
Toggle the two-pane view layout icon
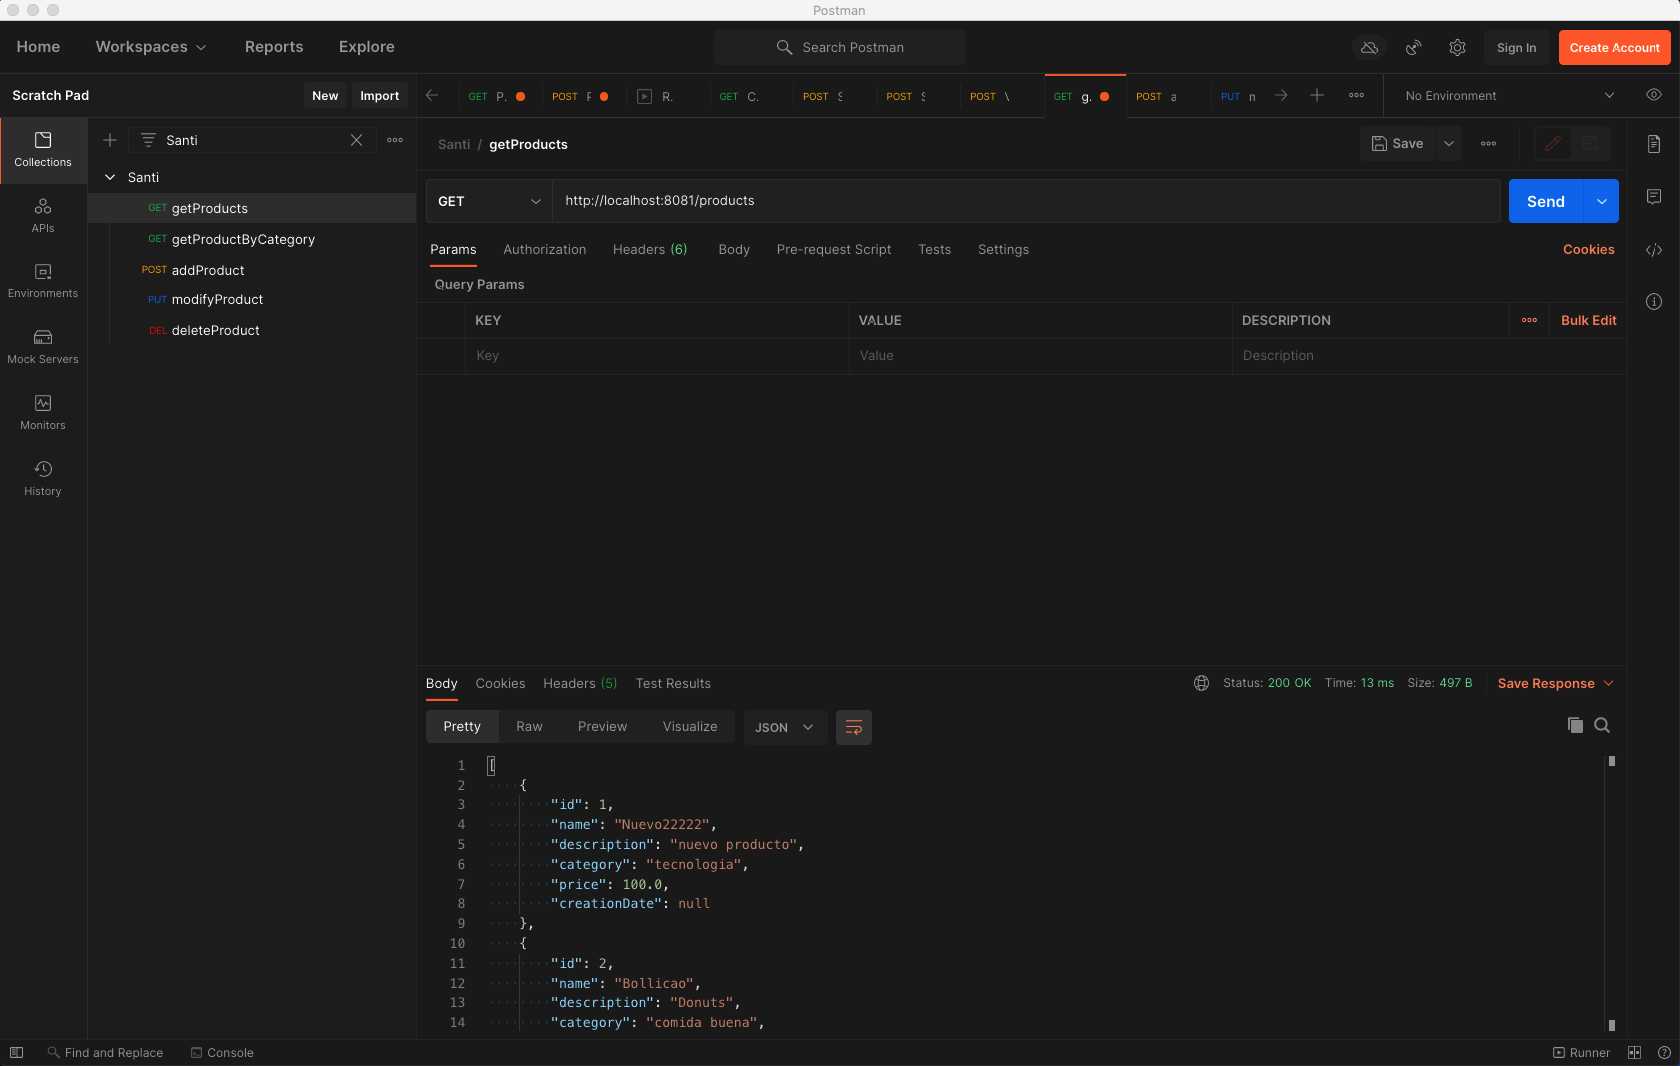tap(1634, 1053)
